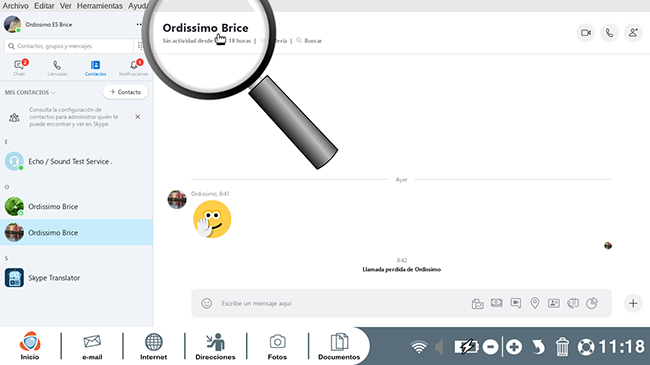Open the Herramientas menu
Image resolution: width=650 pixels, height=365 pixels.
(99, 6)
